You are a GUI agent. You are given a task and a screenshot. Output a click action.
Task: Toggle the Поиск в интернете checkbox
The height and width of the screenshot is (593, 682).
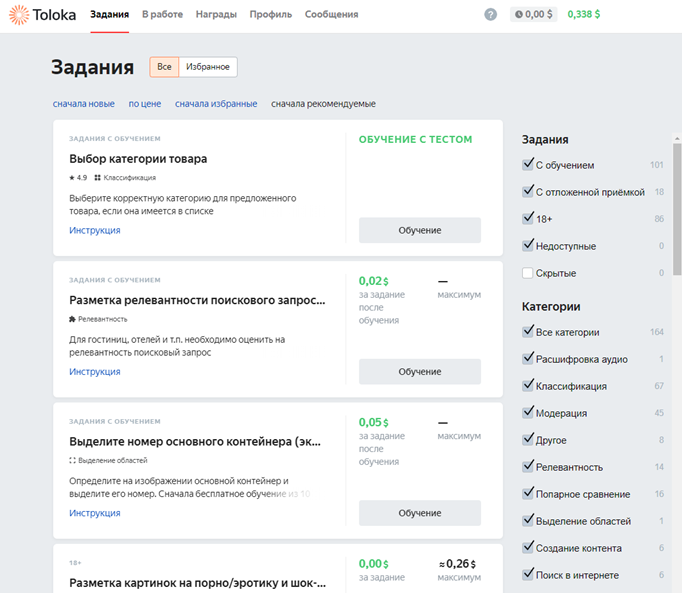(x=528, y=574)
